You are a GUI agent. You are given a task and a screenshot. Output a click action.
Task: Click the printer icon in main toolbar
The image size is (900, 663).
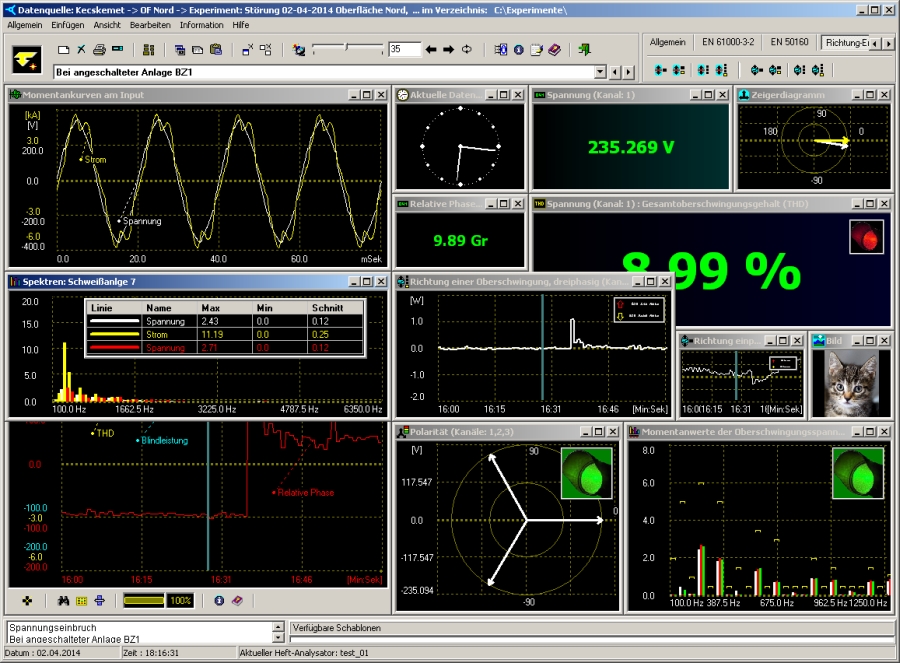click(99, 49)
